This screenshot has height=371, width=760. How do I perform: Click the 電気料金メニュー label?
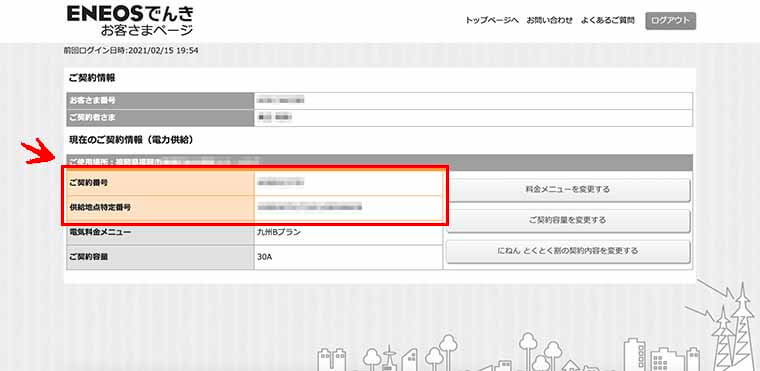point(100,232)
